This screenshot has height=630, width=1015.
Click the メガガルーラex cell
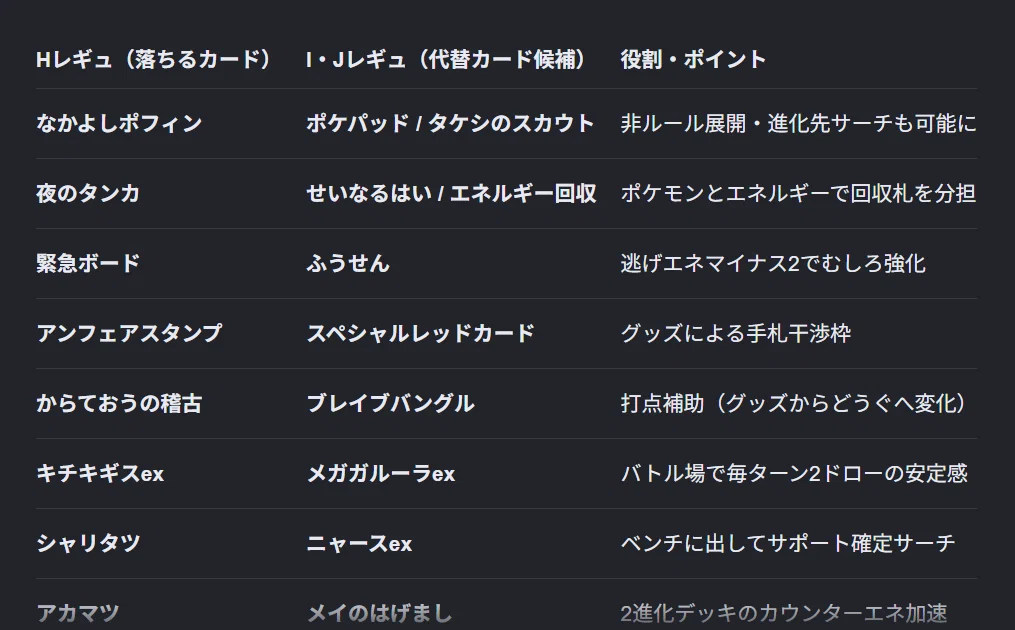[381, 473]
